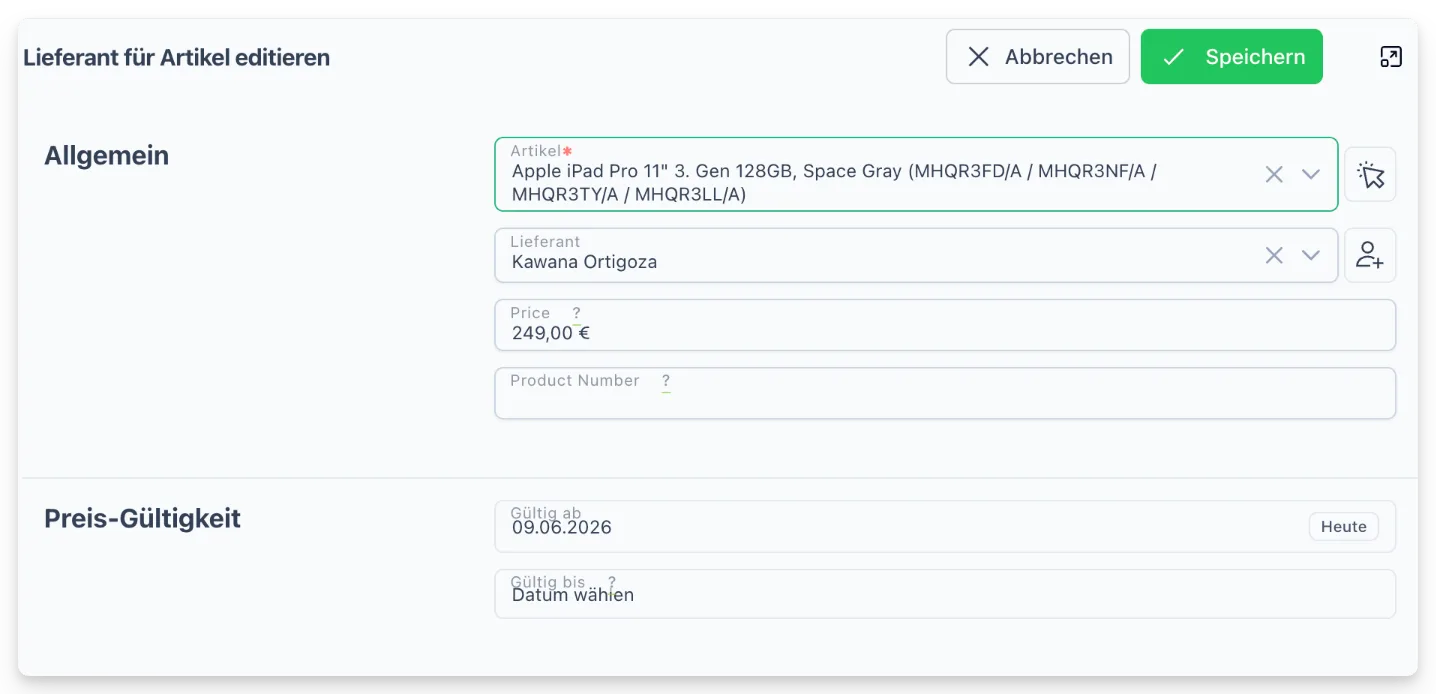Select the Preis-Gültigkeit section heading
This screenshot has width=1436, height=694.
coord(143,519)
